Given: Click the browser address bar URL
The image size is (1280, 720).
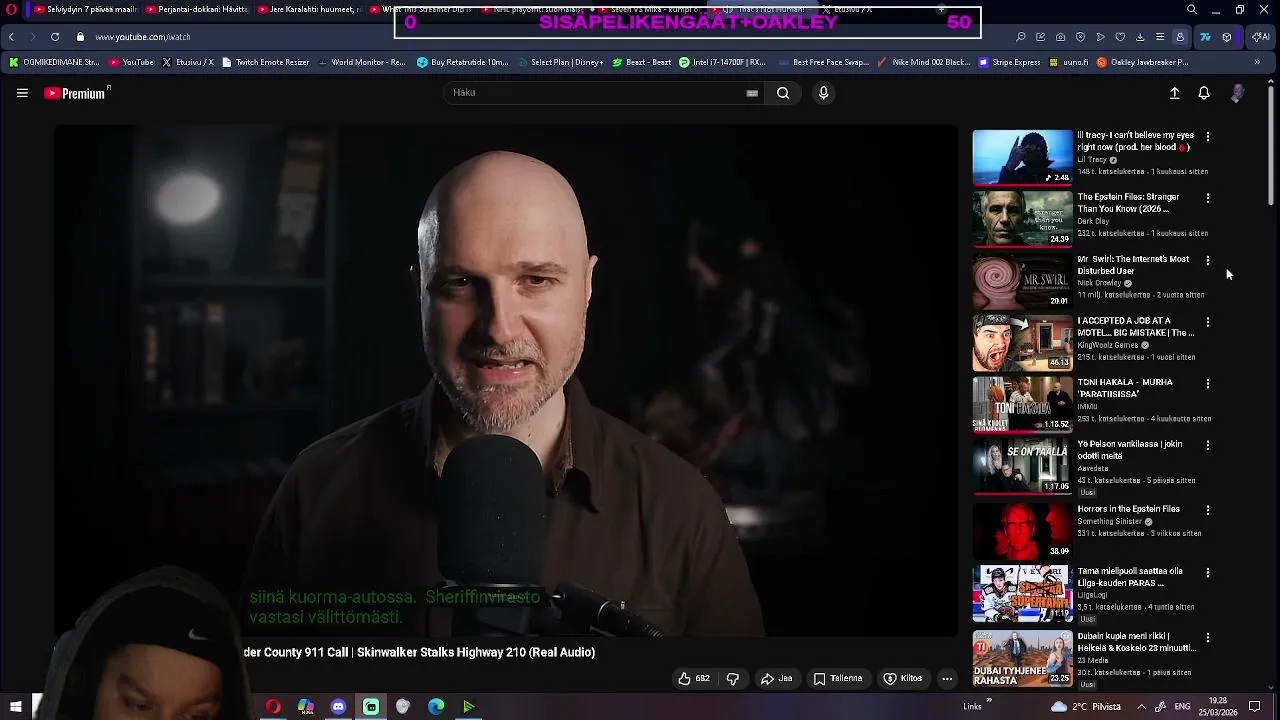Looking at the screenshot, I should tap(143, 37).
